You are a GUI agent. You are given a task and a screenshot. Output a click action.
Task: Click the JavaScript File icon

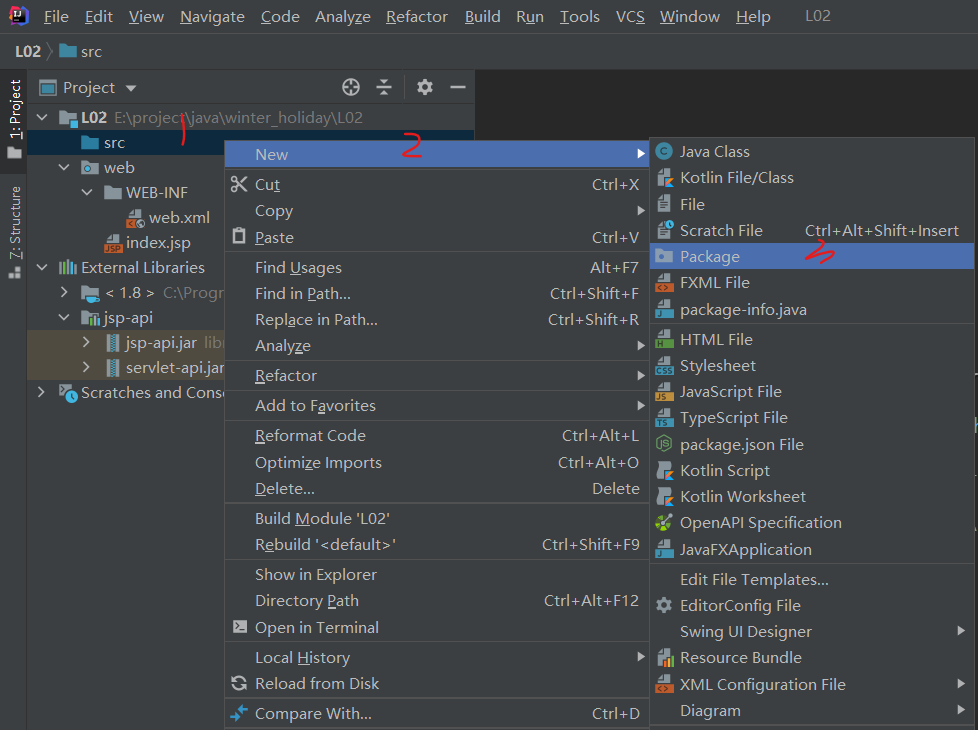[664, 392]
